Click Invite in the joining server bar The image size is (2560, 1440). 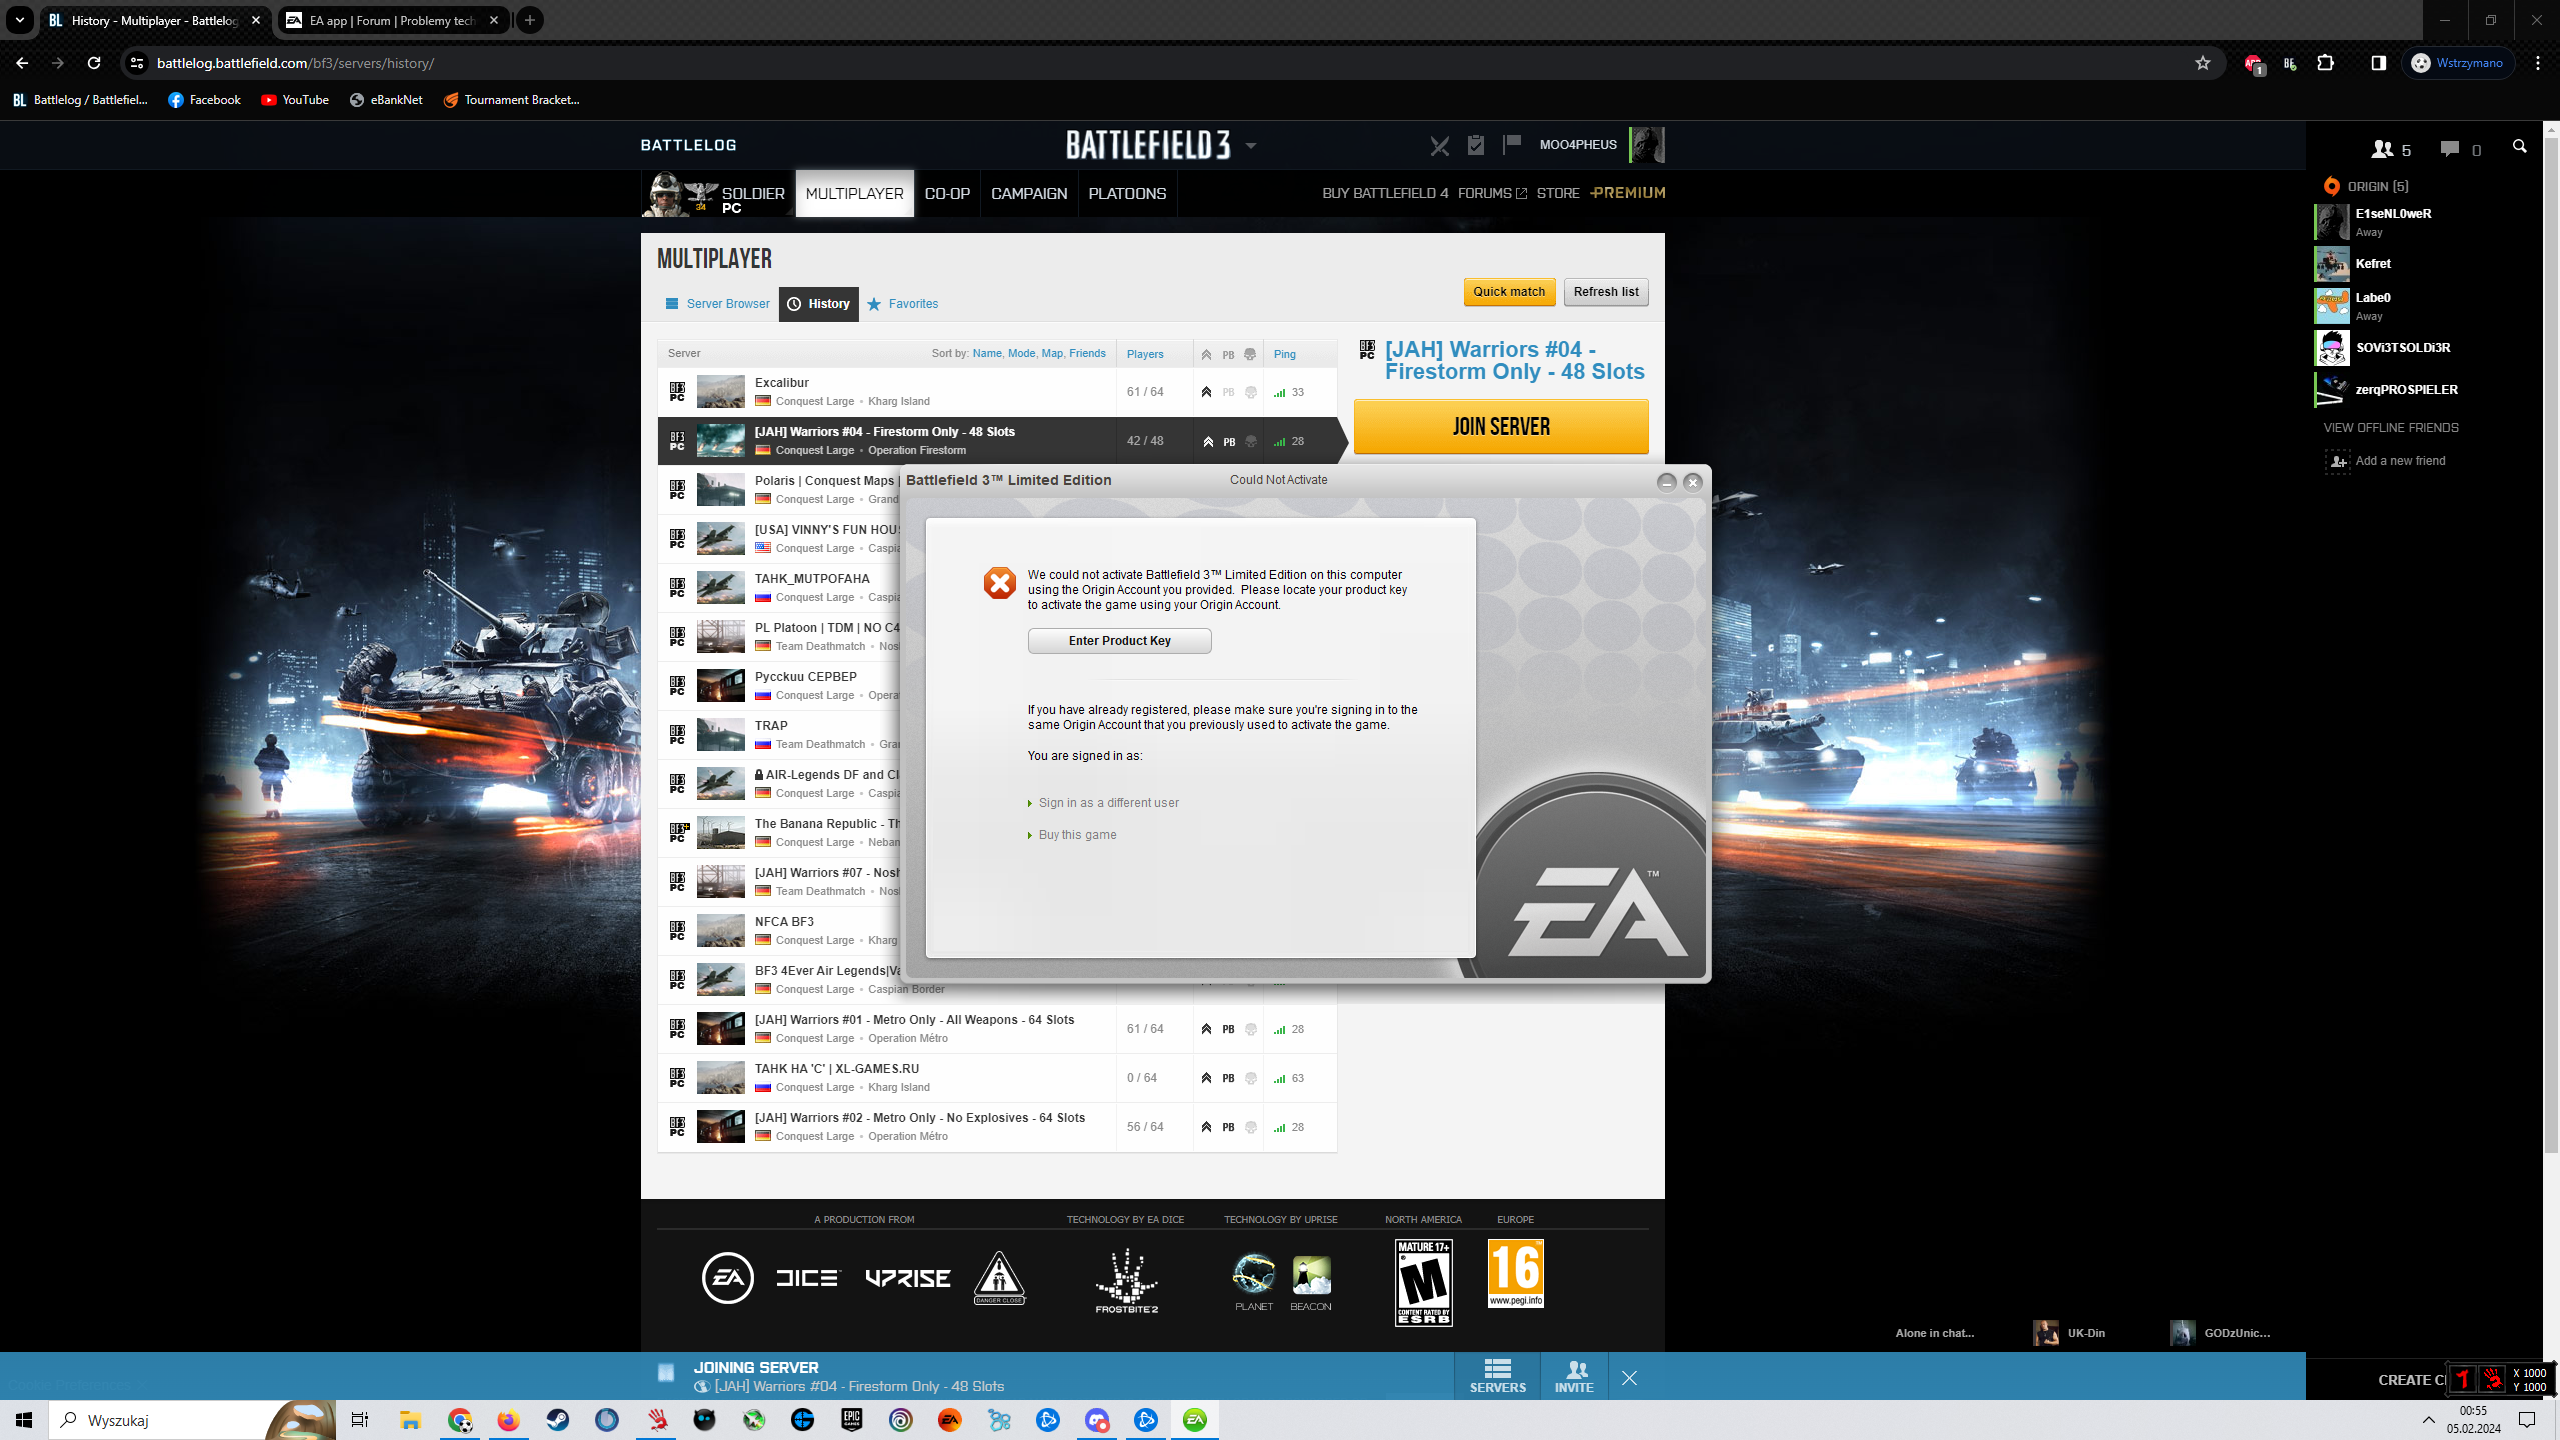click(1574, 1377)
